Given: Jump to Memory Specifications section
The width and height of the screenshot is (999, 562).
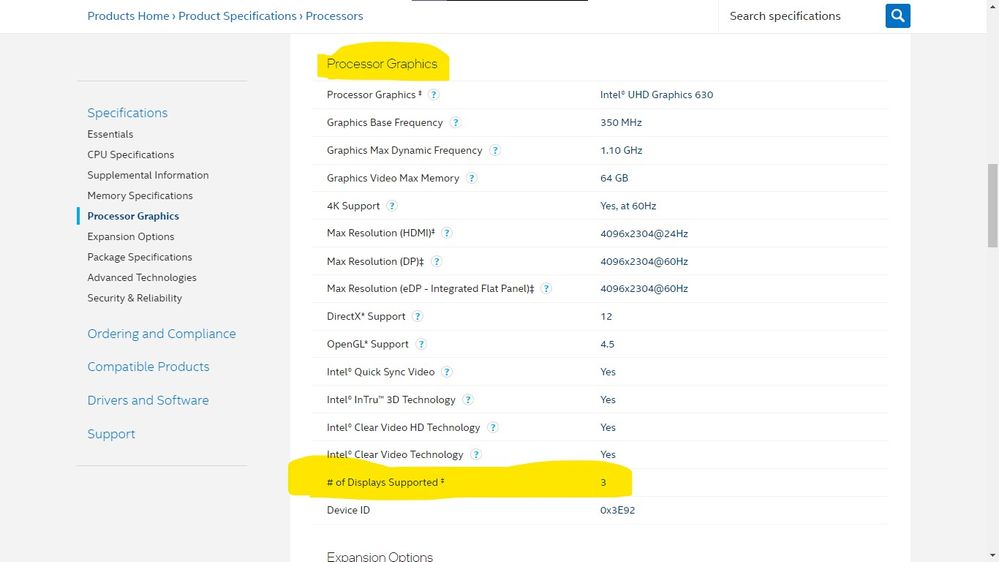Looking at the screenshot, I should (x=140, y=196).
